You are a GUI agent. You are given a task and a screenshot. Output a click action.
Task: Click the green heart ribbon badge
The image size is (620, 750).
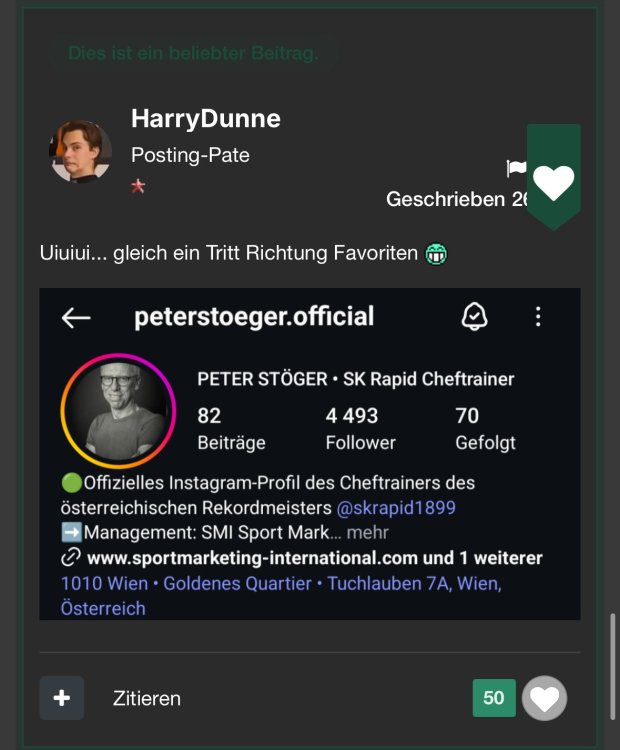(x=553, y=180)
